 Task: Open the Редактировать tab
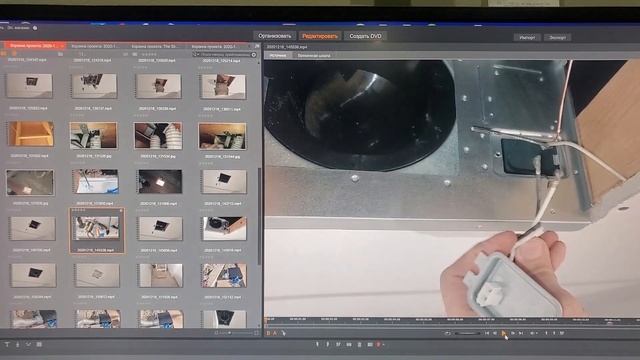click(x=320, y=36)
